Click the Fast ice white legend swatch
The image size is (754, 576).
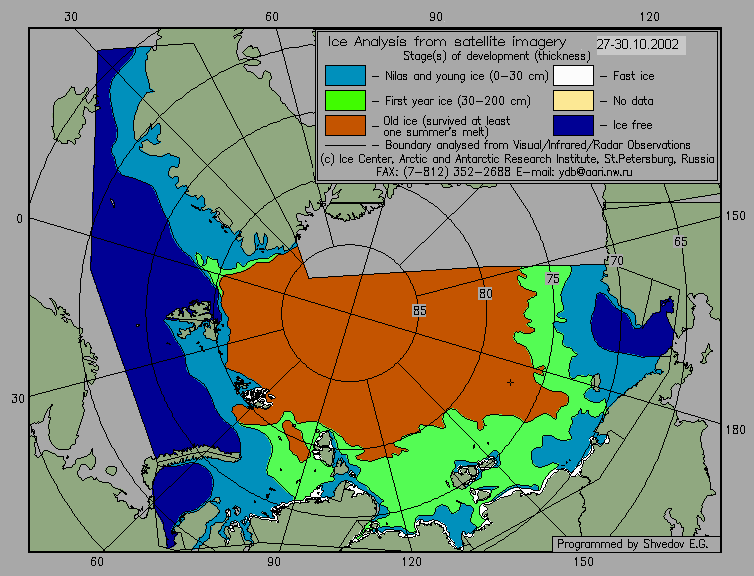click(x=573, y=75)
